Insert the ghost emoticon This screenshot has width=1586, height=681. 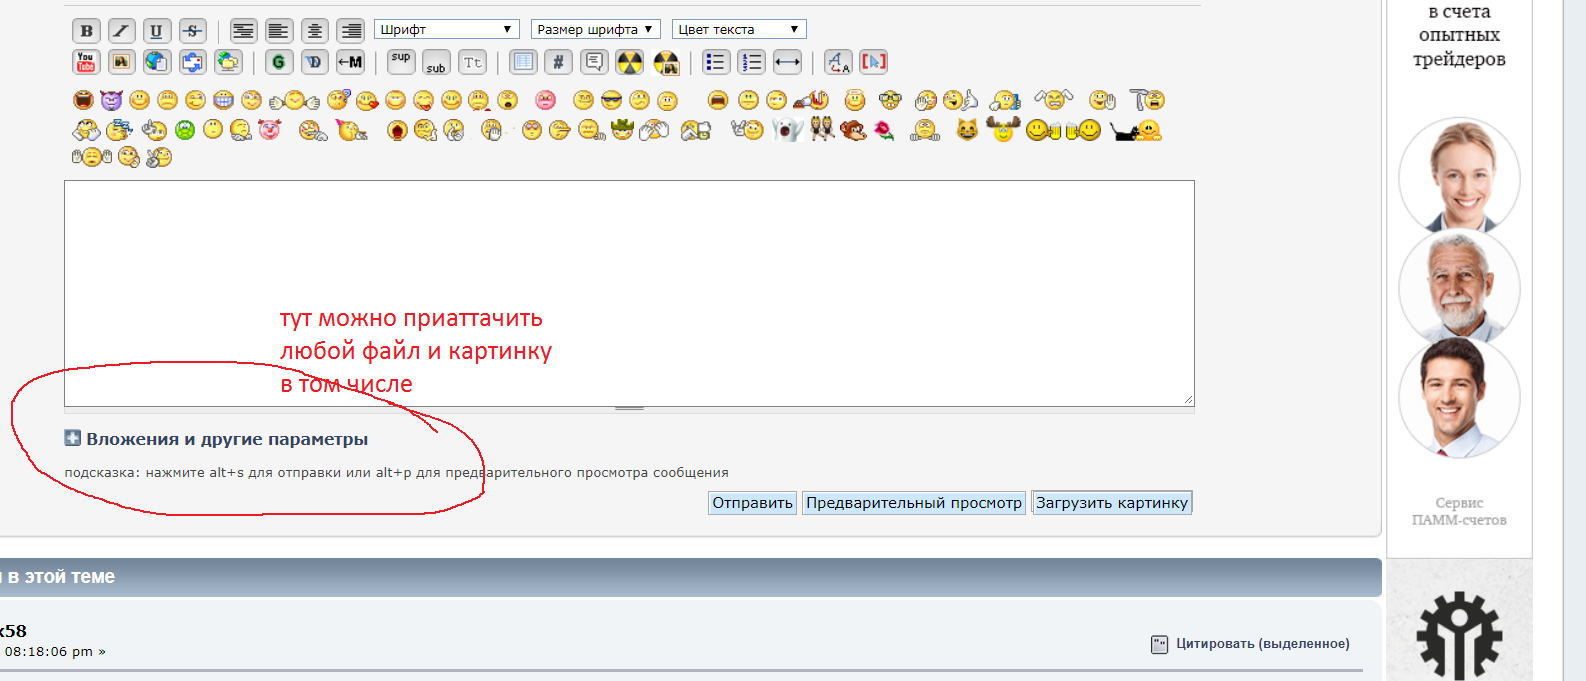tap(787, 130)
